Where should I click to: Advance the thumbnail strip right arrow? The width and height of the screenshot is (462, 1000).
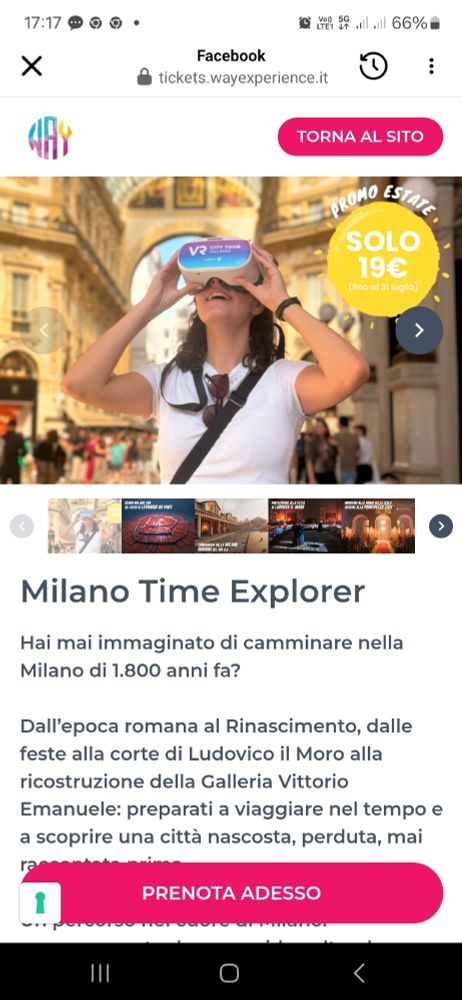441,526
